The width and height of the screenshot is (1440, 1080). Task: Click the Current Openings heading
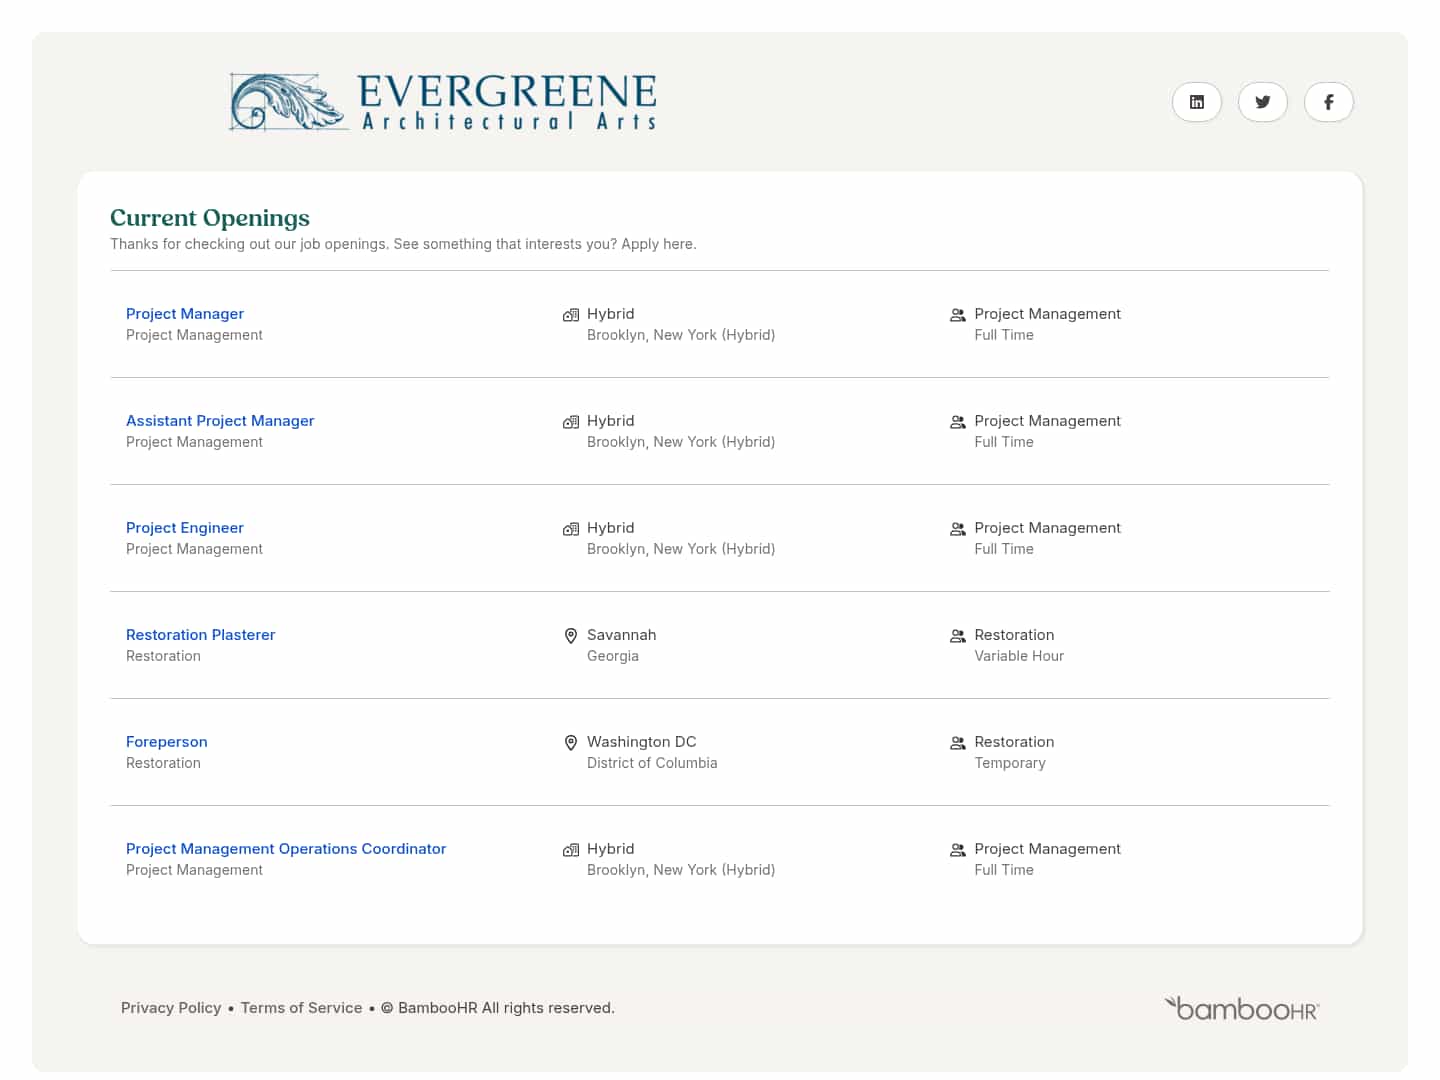pyautogui.click(x=209, y=217)
